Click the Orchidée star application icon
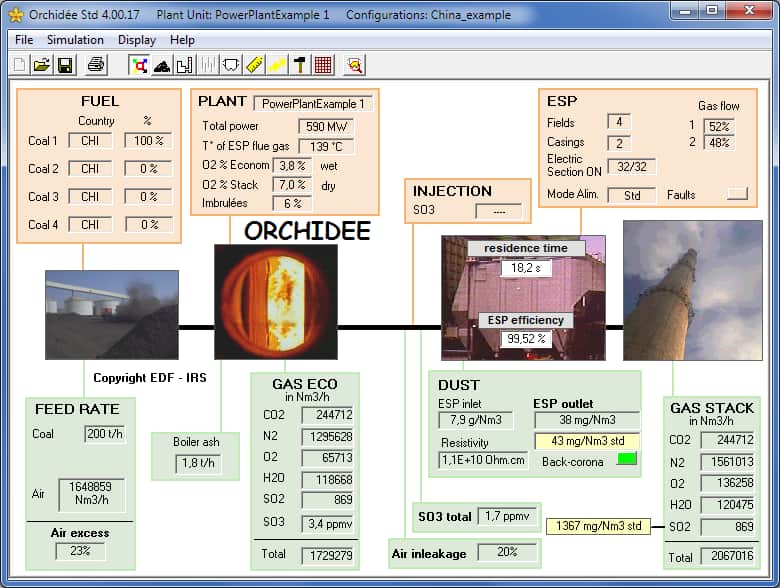780x588 pixels. [16, 15]
